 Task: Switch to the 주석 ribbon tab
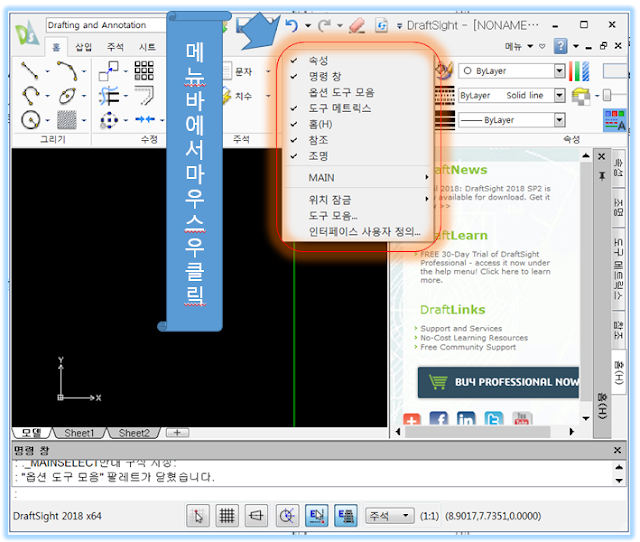(115, 47)
